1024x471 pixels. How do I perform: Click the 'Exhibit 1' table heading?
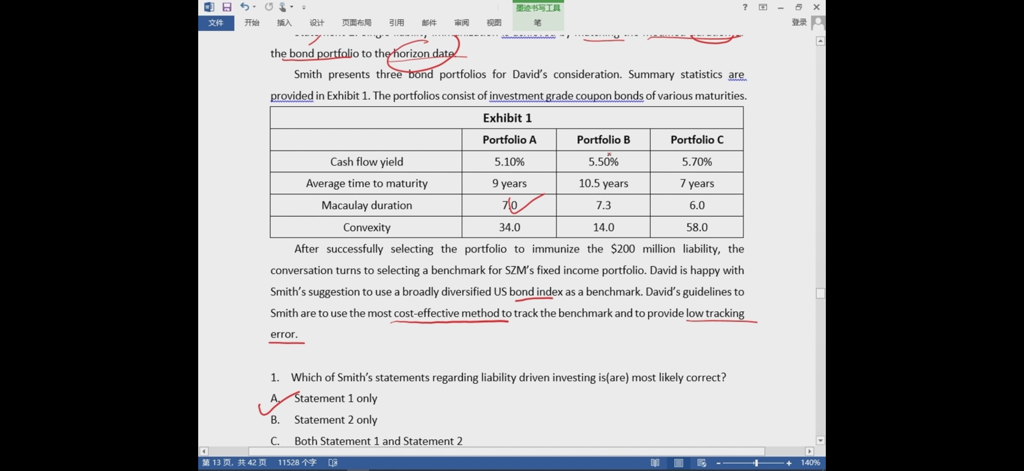coord(507,118)
